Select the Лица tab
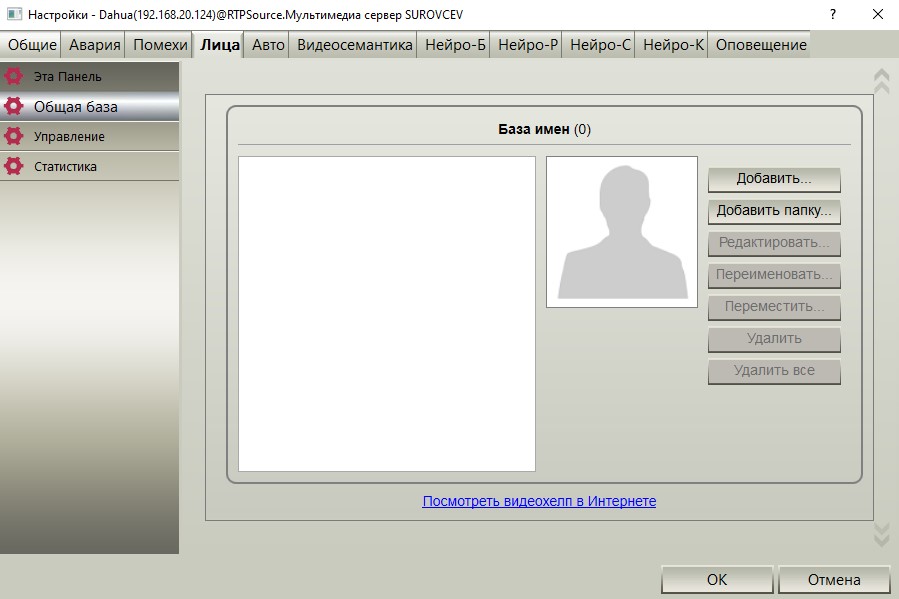 tap(220, 45)
